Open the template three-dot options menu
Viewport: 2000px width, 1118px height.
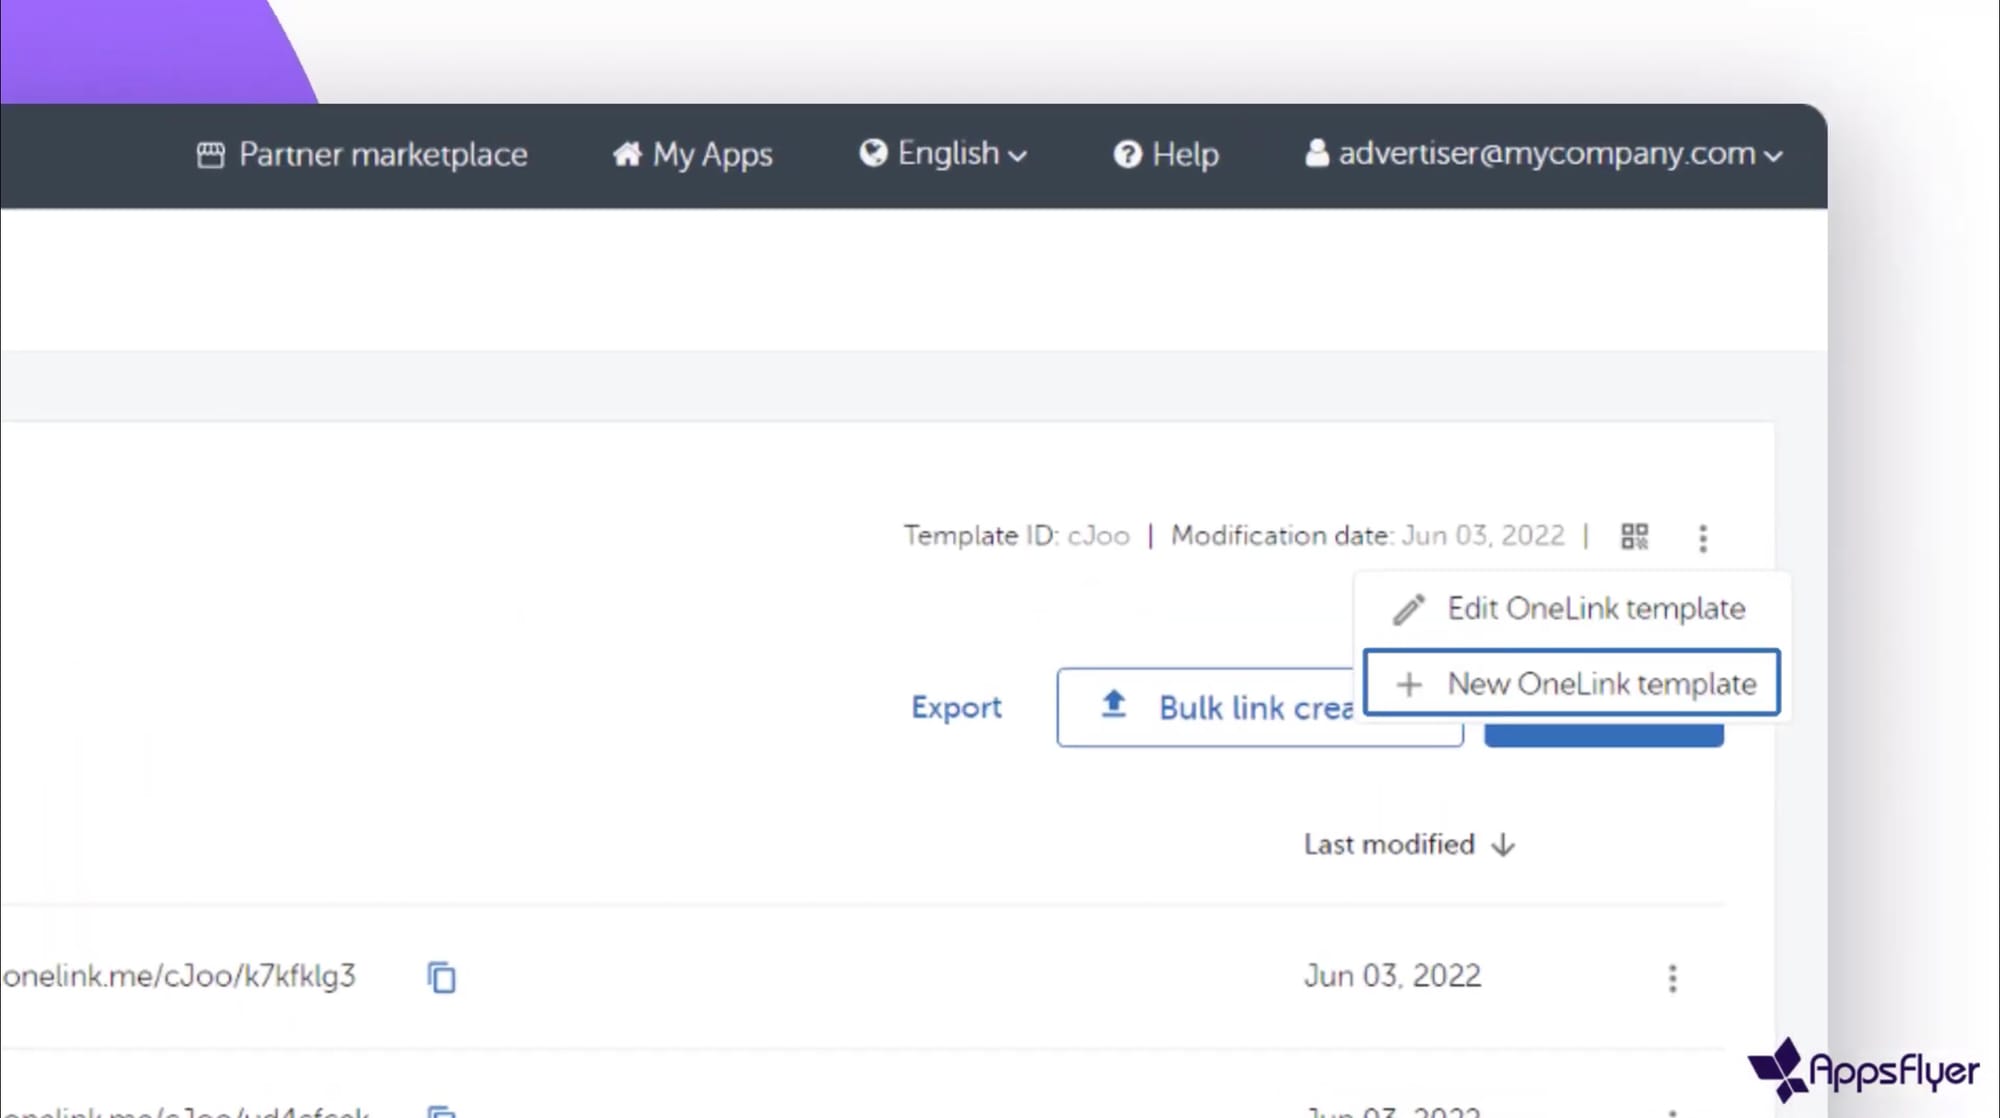pos(1702,538)
